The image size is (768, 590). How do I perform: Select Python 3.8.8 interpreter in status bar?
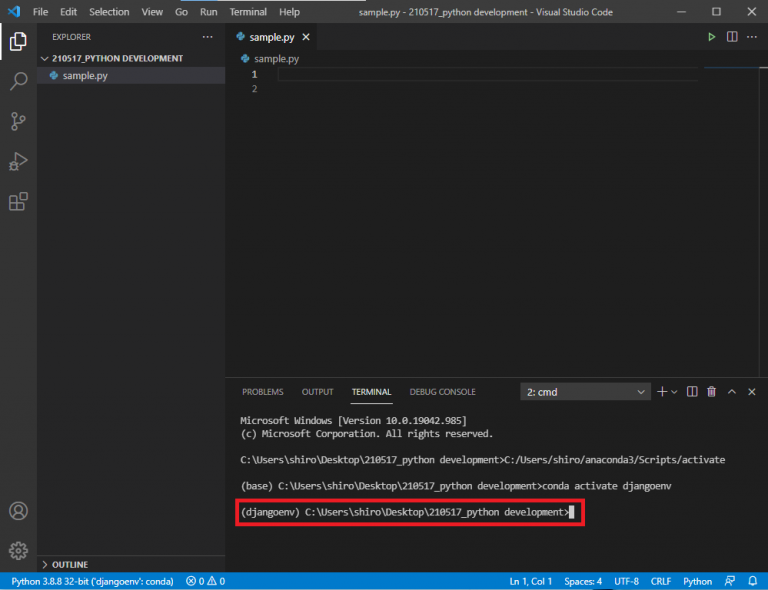coord(92,581)
